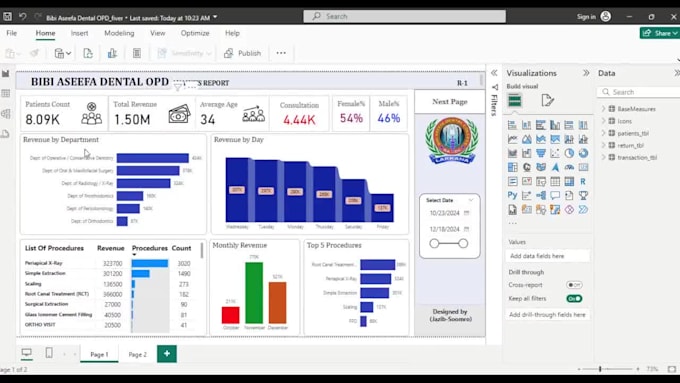Select the Stacked bar chart visual icon
Viewport: 680px width, 383px height.
(x=513, y=125)
